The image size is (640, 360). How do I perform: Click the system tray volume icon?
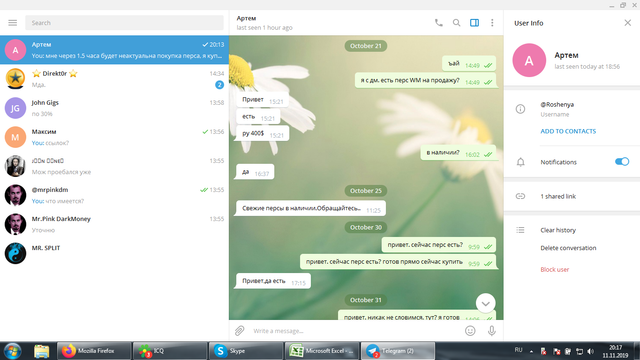click(x=591, y=351)
